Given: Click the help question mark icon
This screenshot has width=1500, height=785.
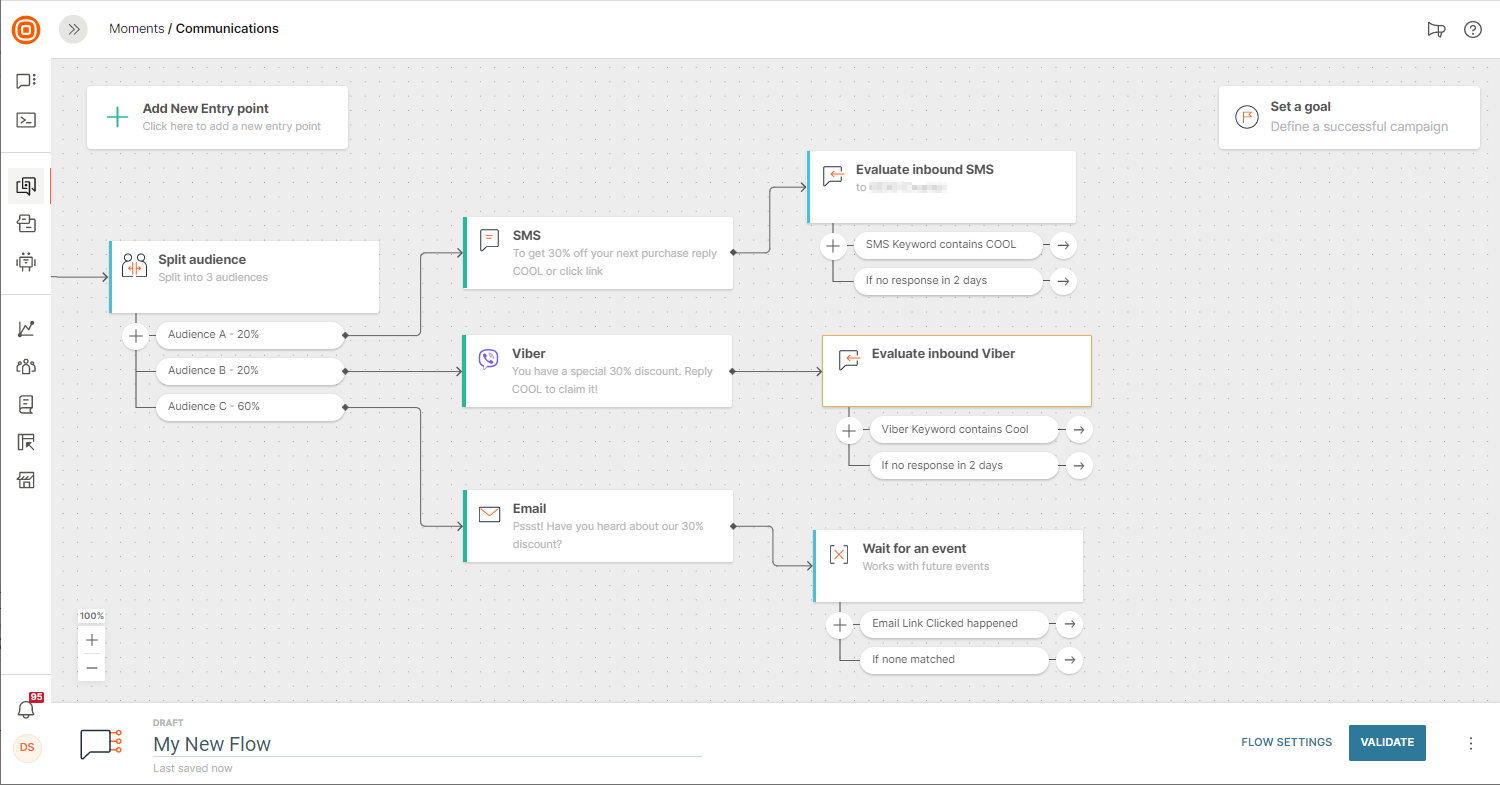Looking at the screenshot, I should 1472,29.
